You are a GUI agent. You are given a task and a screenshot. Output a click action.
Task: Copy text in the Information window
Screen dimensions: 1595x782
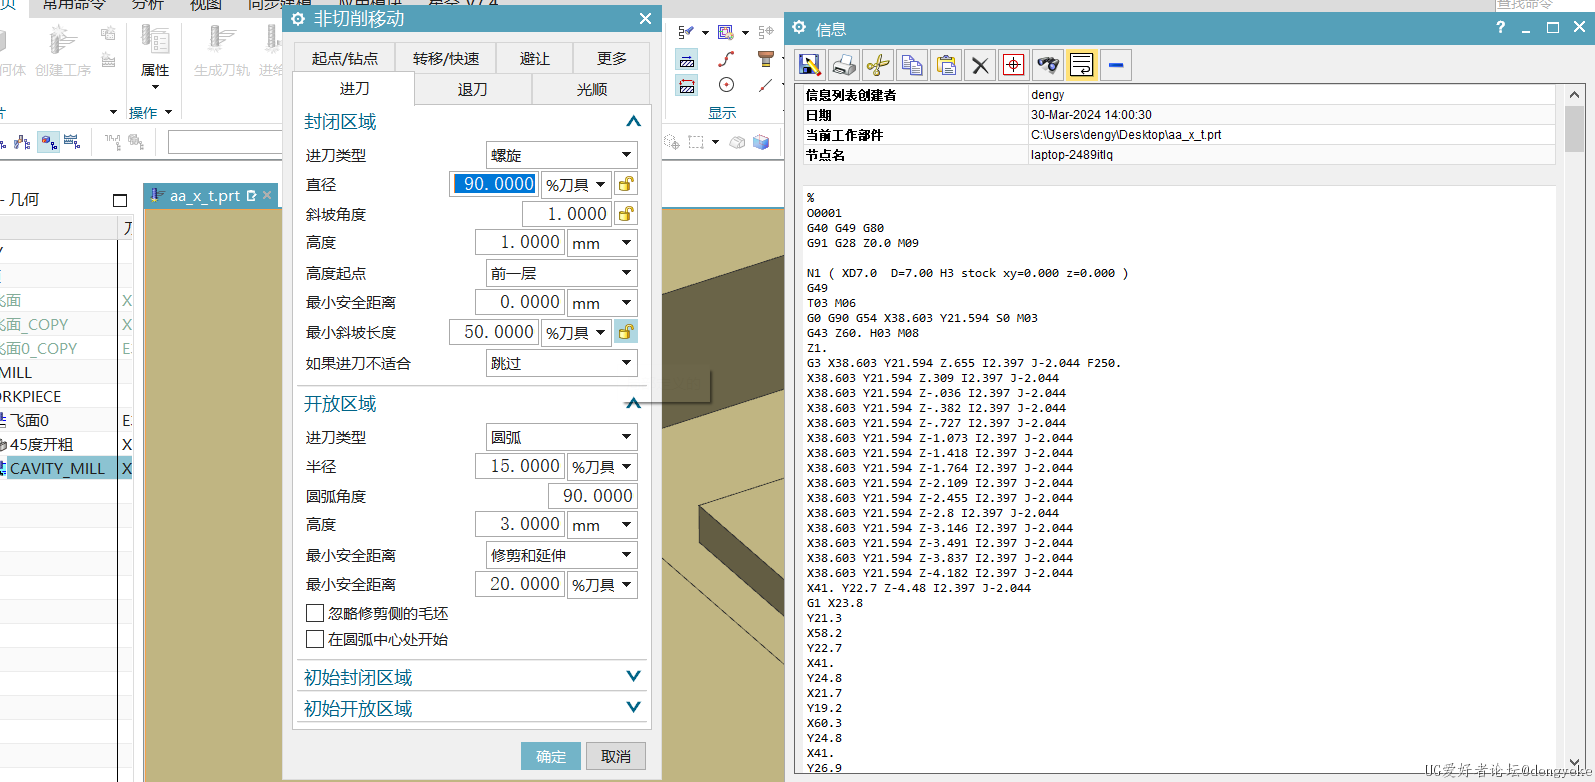912,65
